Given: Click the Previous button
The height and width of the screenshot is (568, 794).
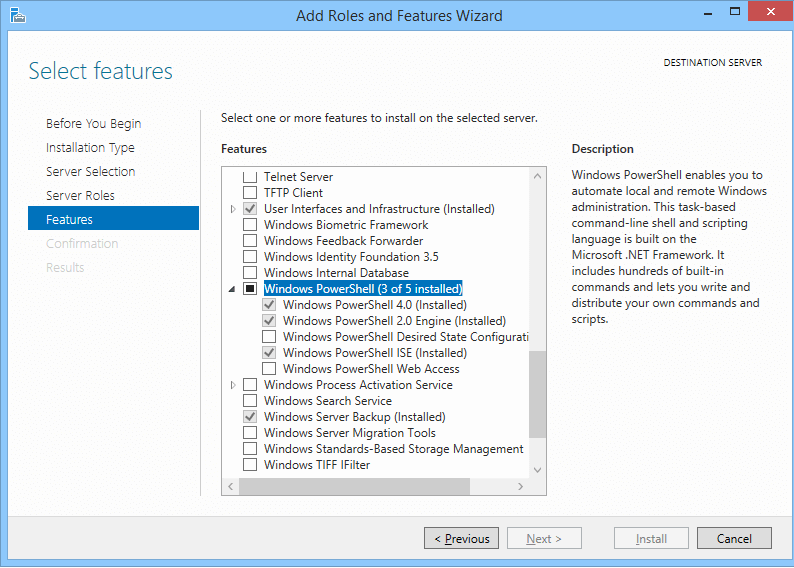Looking at the screenshot, I should pos(461,538).
